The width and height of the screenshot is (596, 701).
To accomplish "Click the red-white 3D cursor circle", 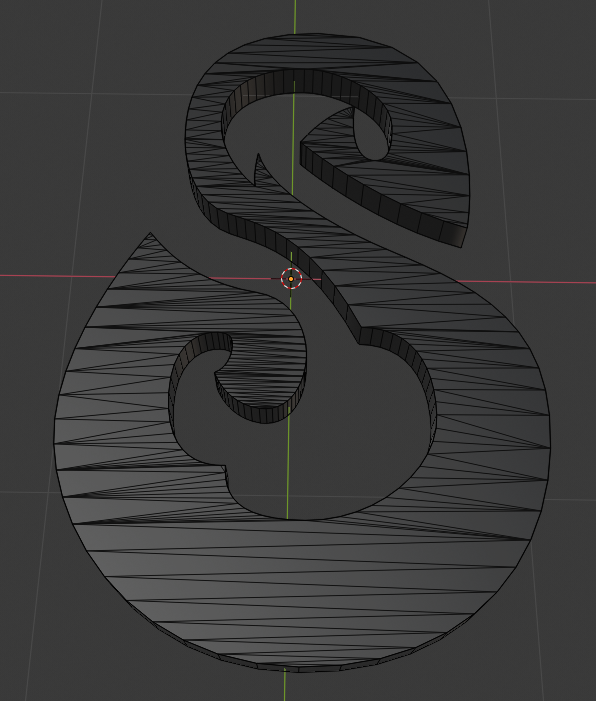I will (x=291, y=279).
